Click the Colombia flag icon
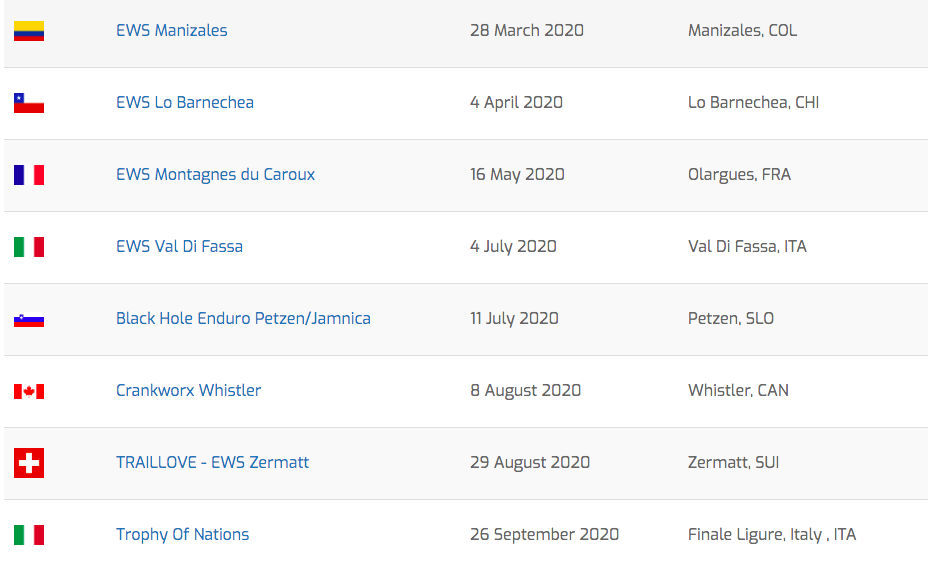Image resolution: width=928 pixels, height=567 pixels. pos(29,31)
